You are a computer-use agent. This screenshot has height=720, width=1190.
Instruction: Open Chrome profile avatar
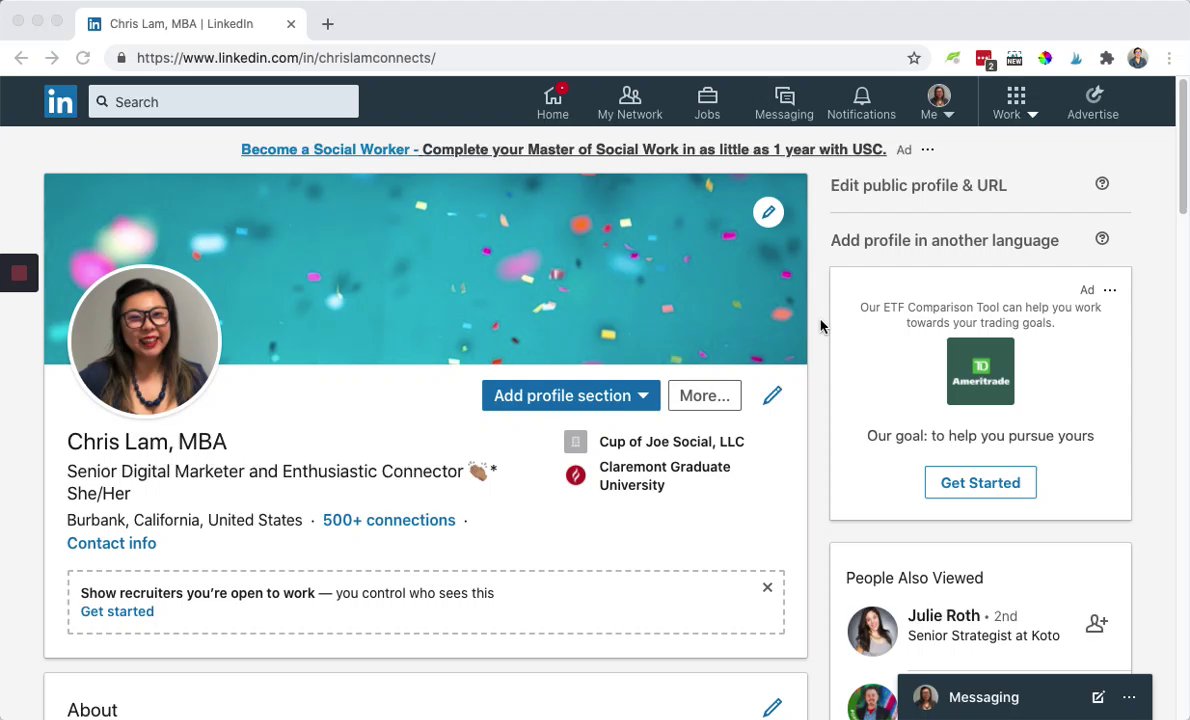pyautogui.click(x=1137, y=58)
